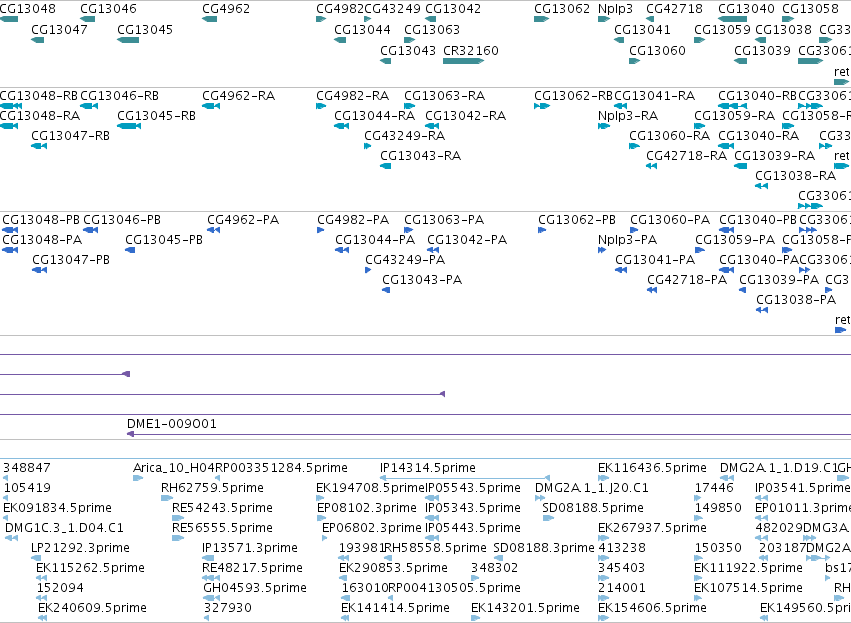Click EST EK116436.5prime

pos(652,468)
